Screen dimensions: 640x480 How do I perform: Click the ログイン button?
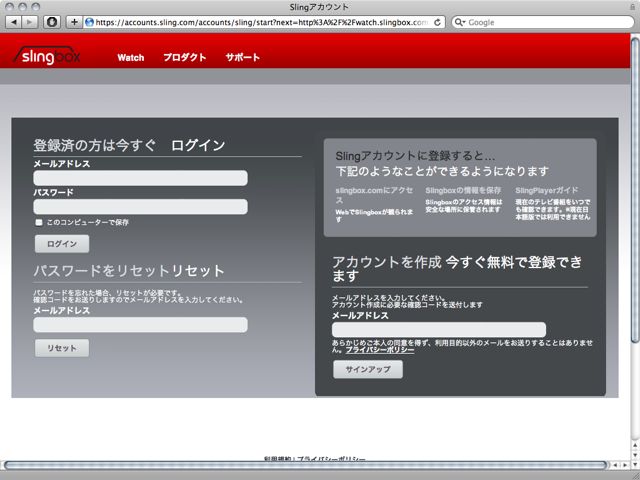pos(62,244)
